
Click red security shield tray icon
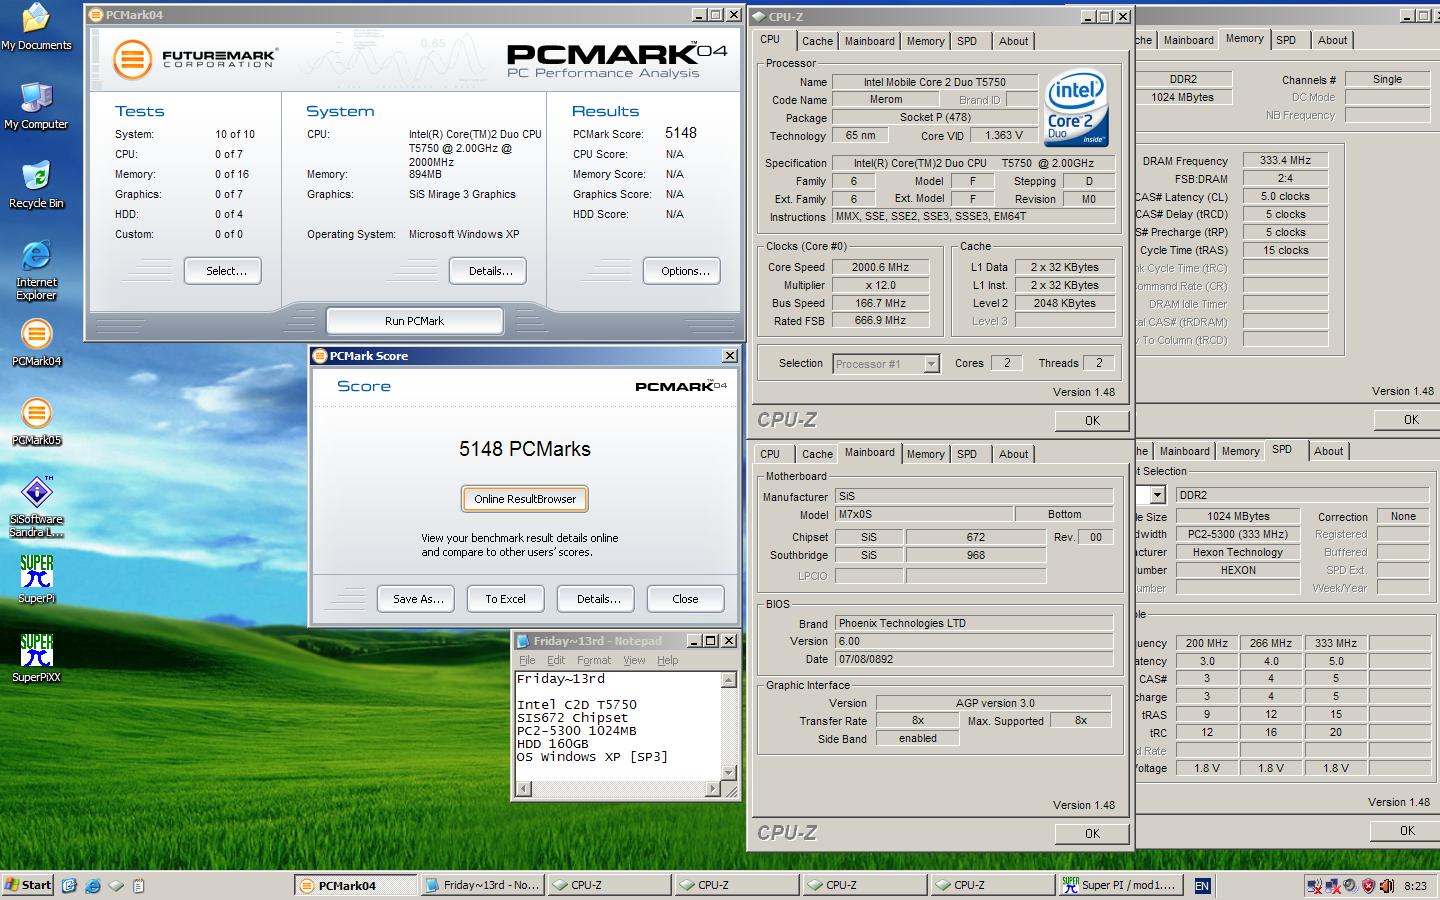pyautogui.click(x=1369, y=885)
